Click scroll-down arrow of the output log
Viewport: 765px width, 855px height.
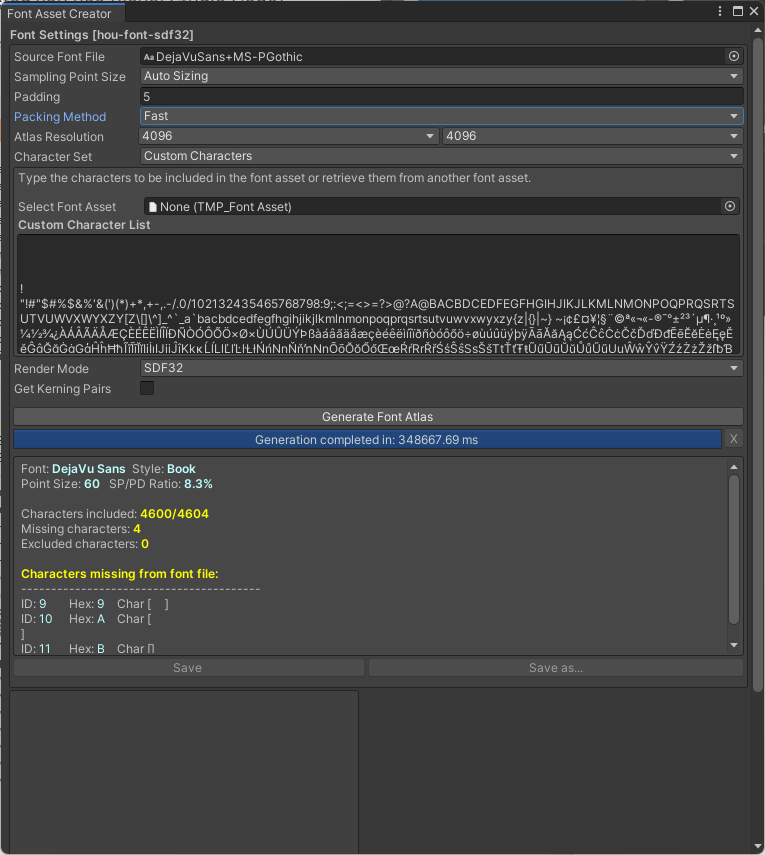point(735,646)
